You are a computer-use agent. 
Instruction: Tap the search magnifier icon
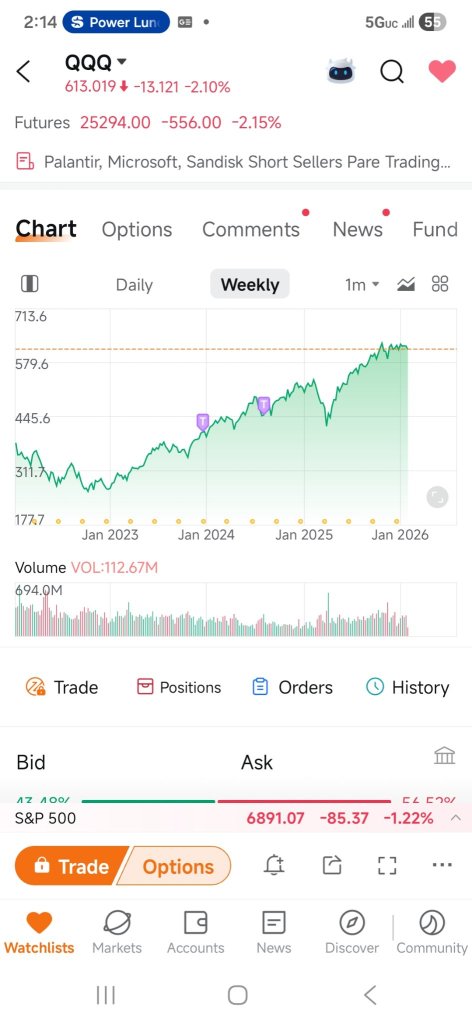click(x=392, y=71)
